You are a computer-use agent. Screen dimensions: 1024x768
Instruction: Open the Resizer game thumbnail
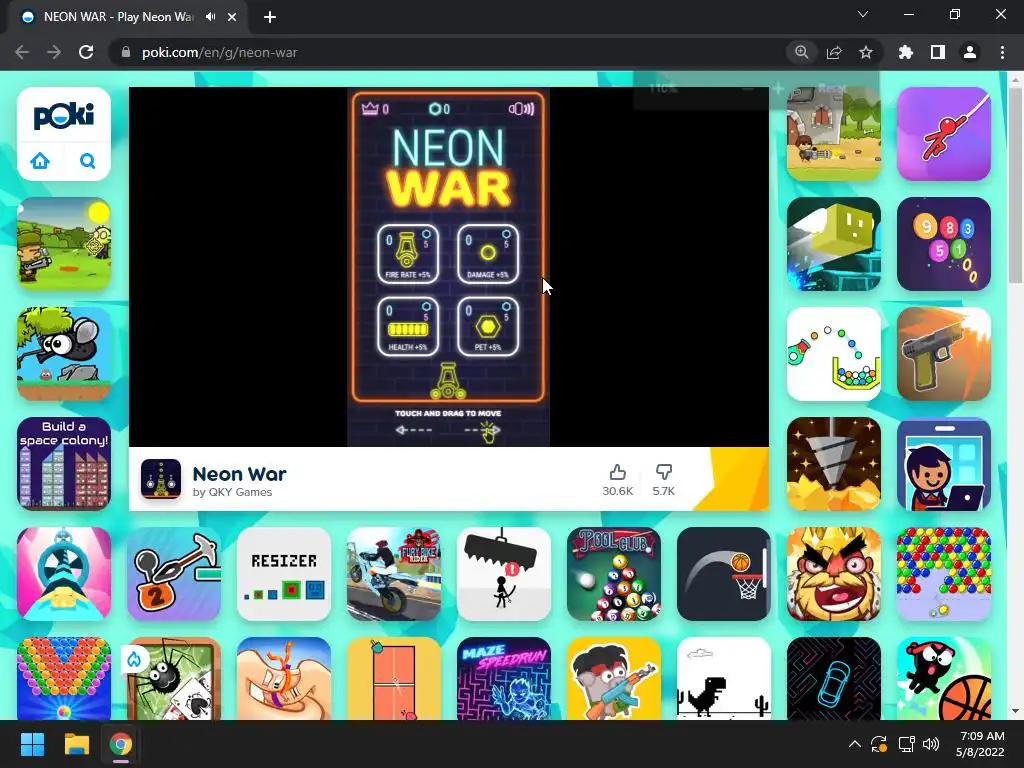284,574
